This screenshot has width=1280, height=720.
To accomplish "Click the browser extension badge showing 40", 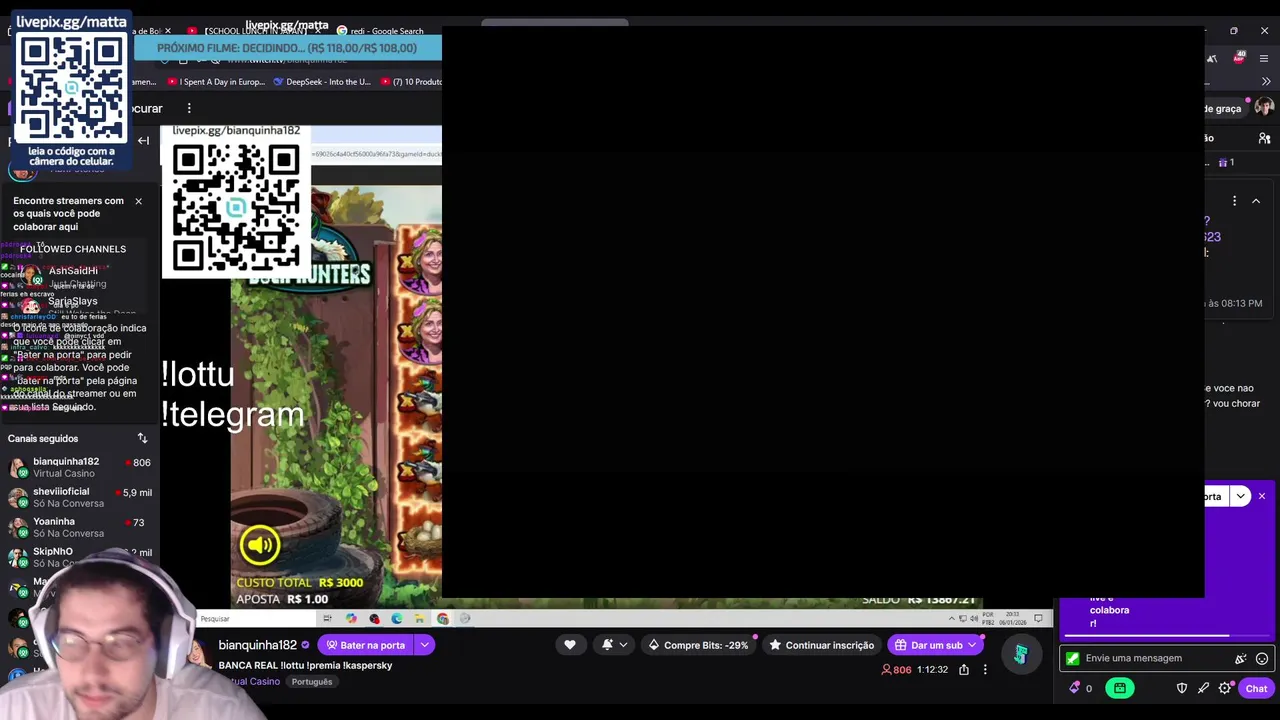I will [x=1239, y=57].
